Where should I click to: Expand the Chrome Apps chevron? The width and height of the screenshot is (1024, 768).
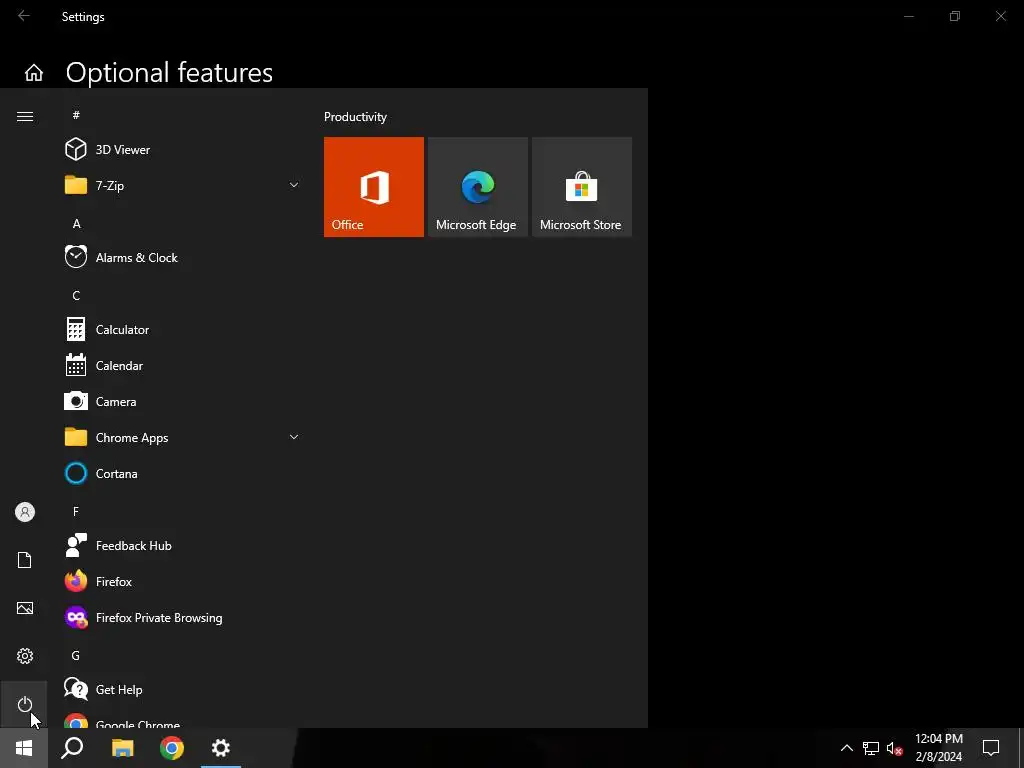click(294, 437)
